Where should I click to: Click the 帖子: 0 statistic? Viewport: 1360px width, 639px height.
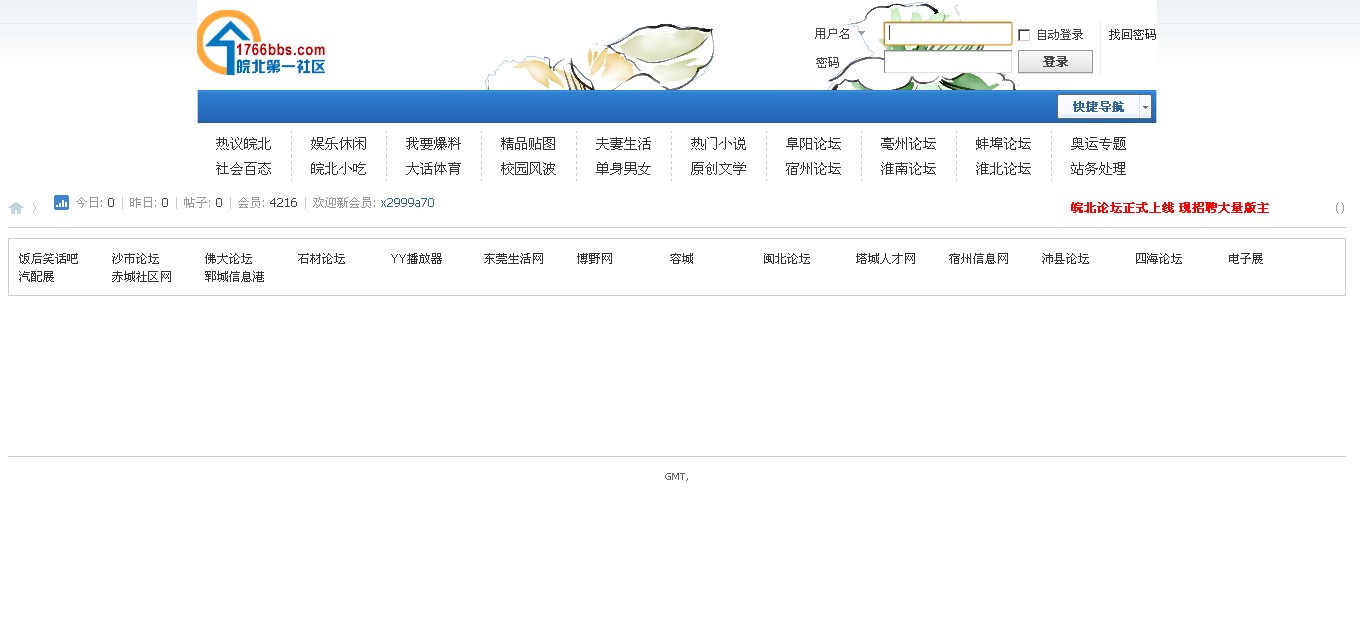click(x=203, y=203)
